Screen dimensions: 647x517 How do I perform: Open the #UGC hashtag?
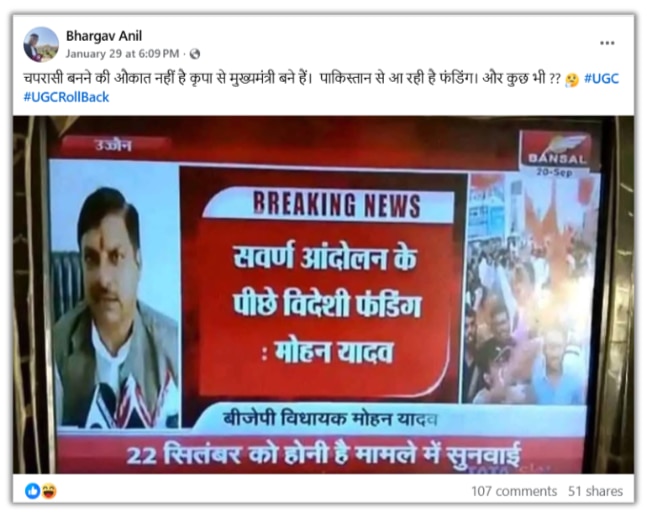602,78
